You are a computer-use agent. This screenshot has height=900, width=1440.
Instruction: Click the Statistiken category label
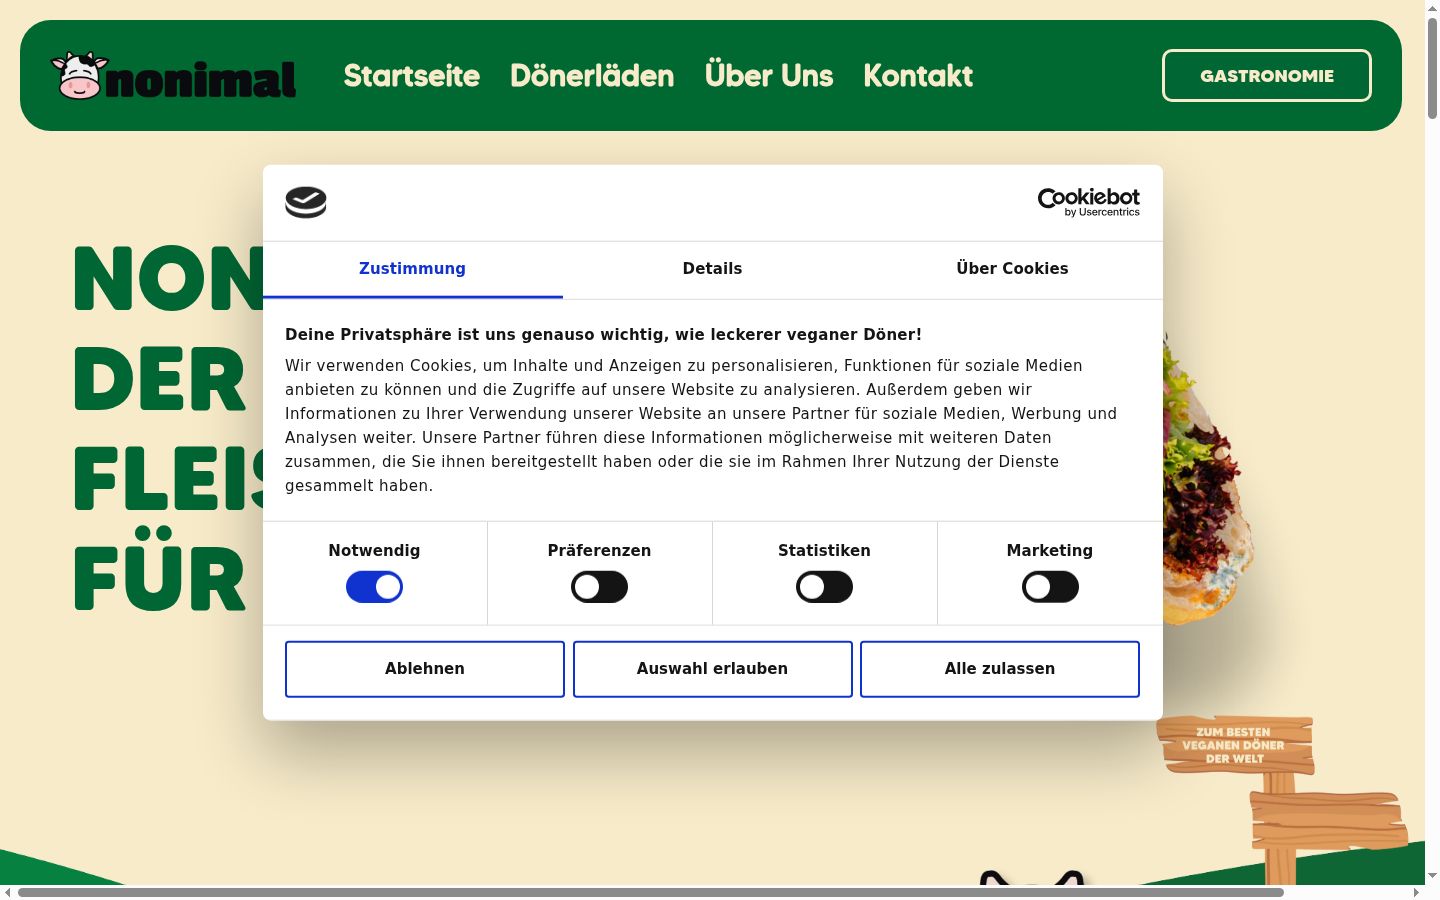pyautogui.click(x=824, y=551)
